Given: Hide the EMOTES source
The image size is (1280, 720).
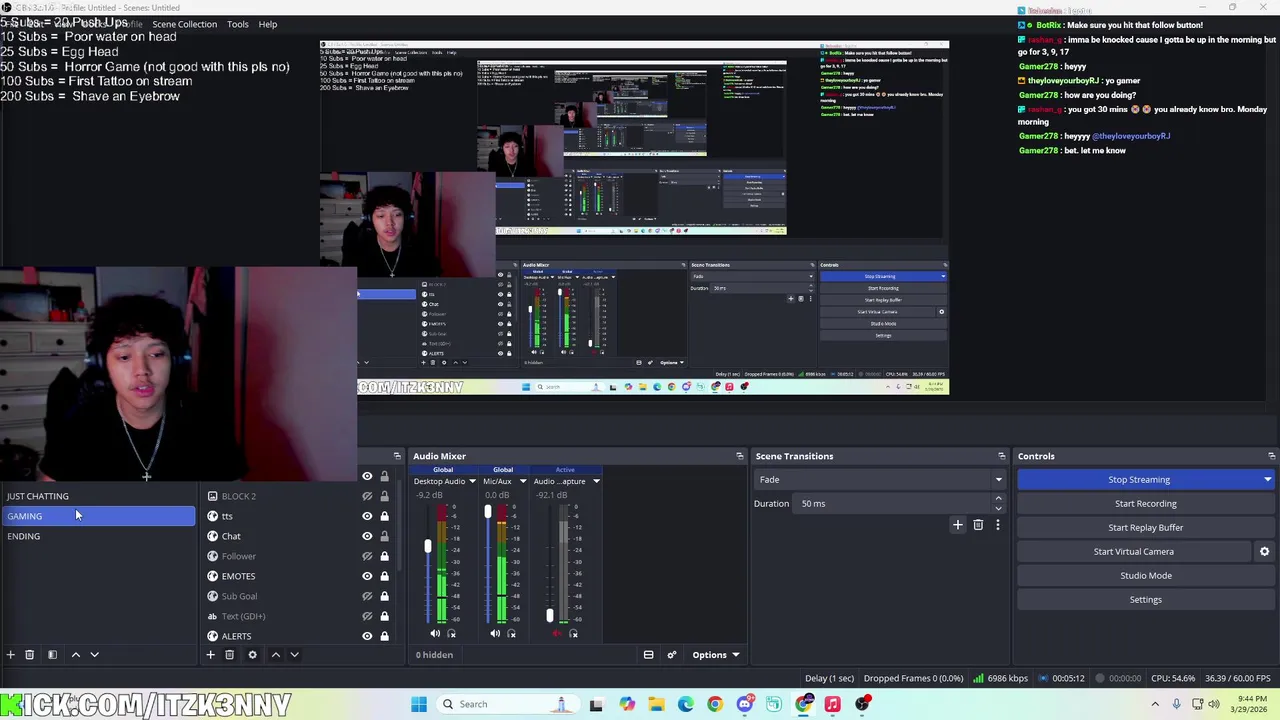Looking at the screenshot, I should coord(367,576).
